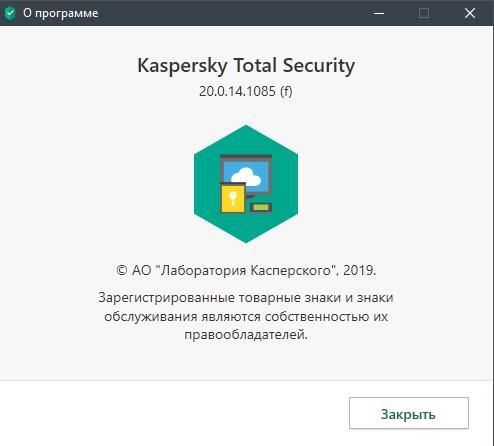The image size is (494, 446).
Task: Click the white cloud inside the logo
Action: 246,177
